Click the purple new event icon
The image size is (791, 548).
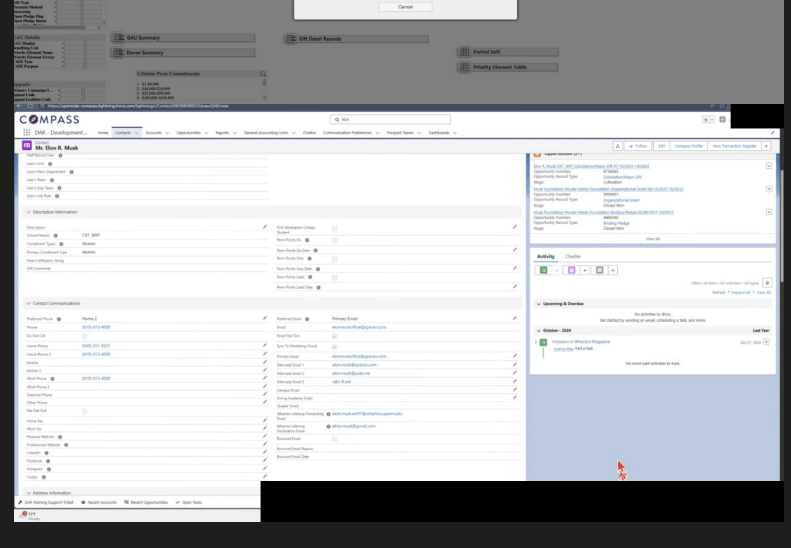pos(571,270)
